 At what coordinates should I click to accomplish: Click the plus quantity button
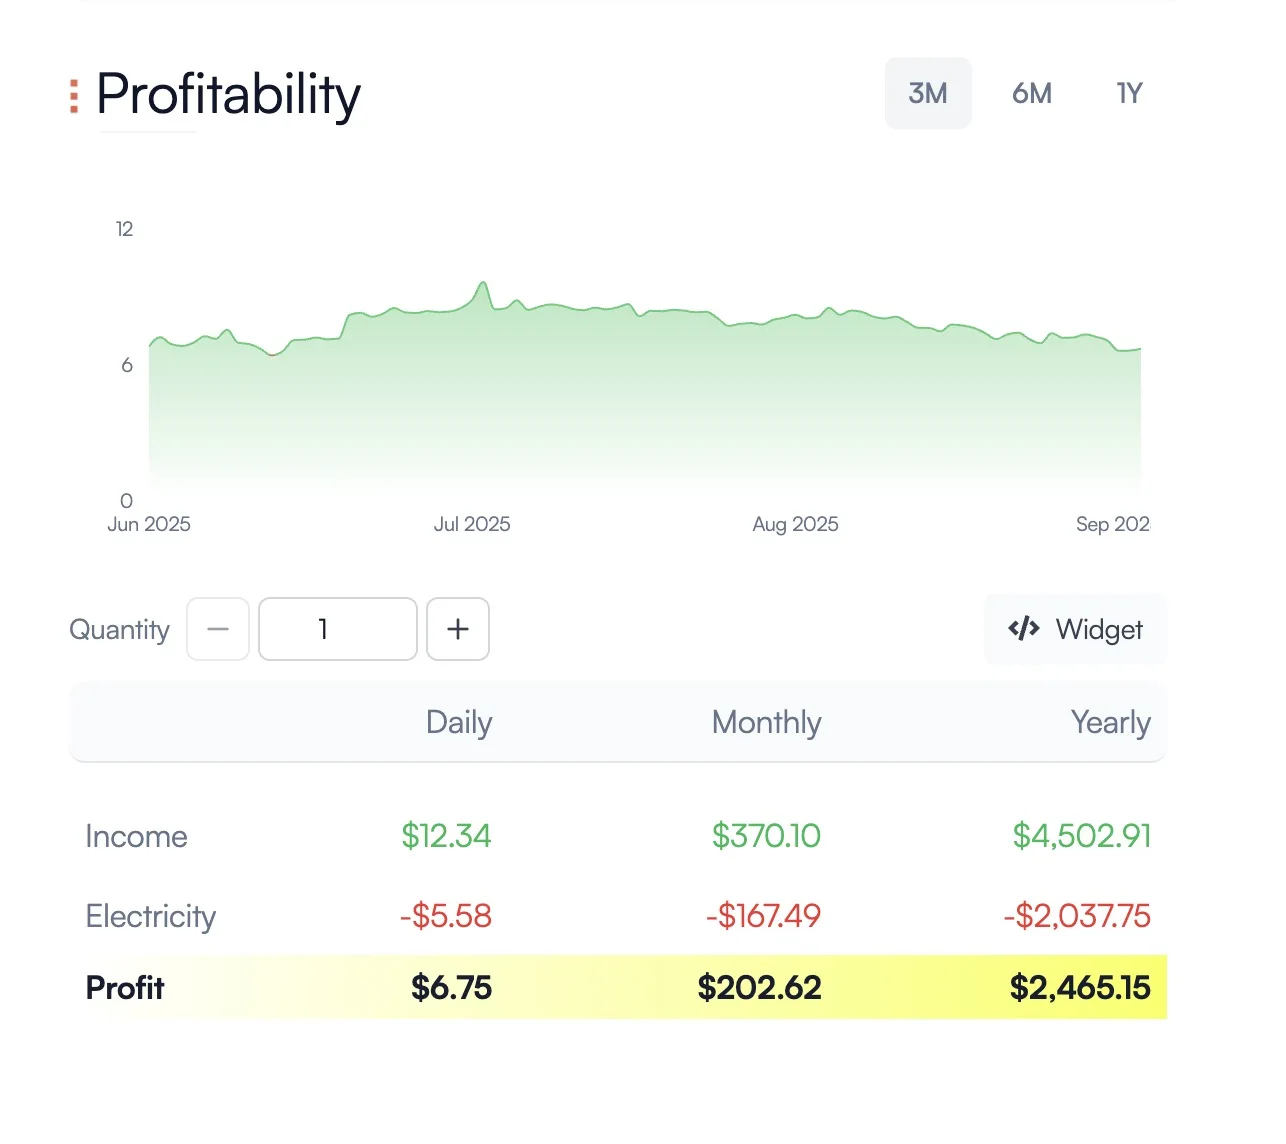[458, 629]
